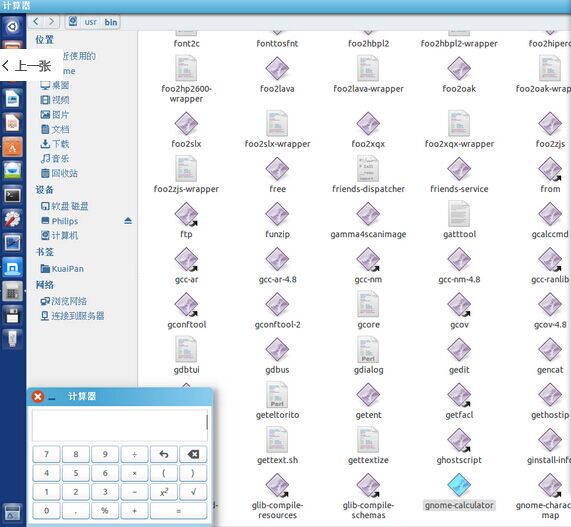571x527 pixels.
Task: Click the gcc-ar link icon
Action: [x=186, y=259]
